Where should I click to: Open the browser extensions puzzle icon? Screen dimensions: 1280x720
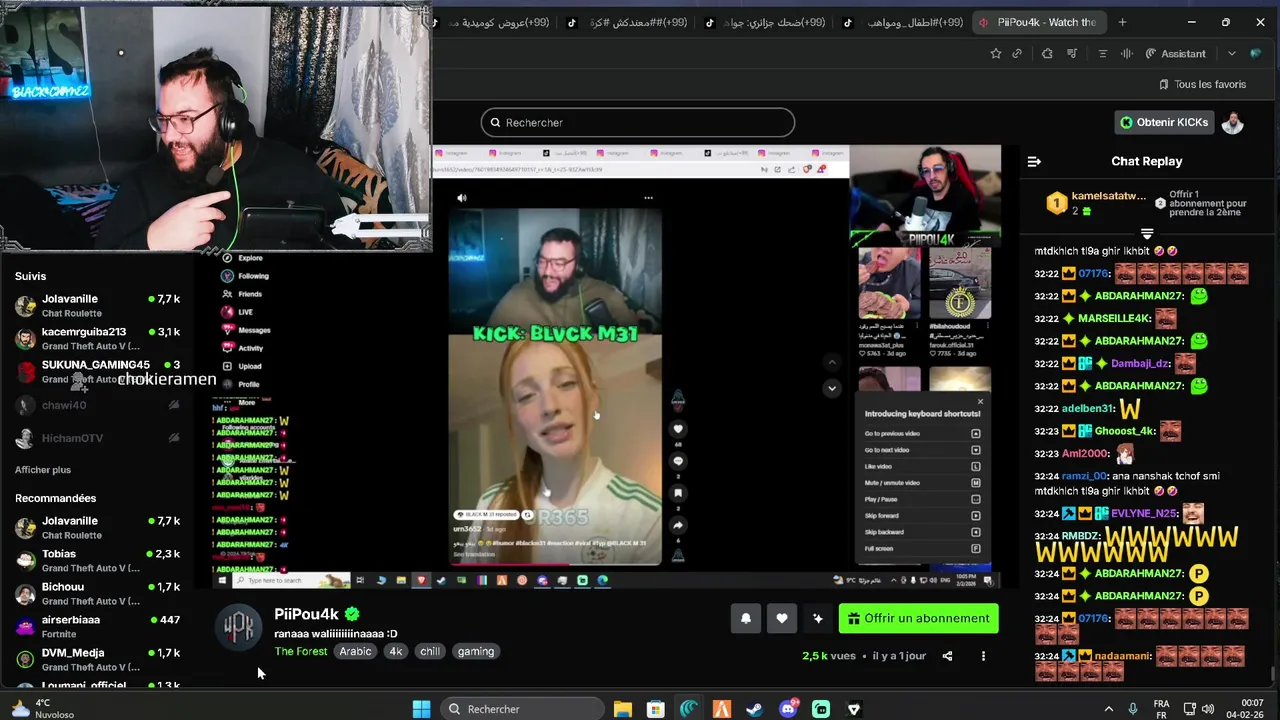tap(1047, 53)
